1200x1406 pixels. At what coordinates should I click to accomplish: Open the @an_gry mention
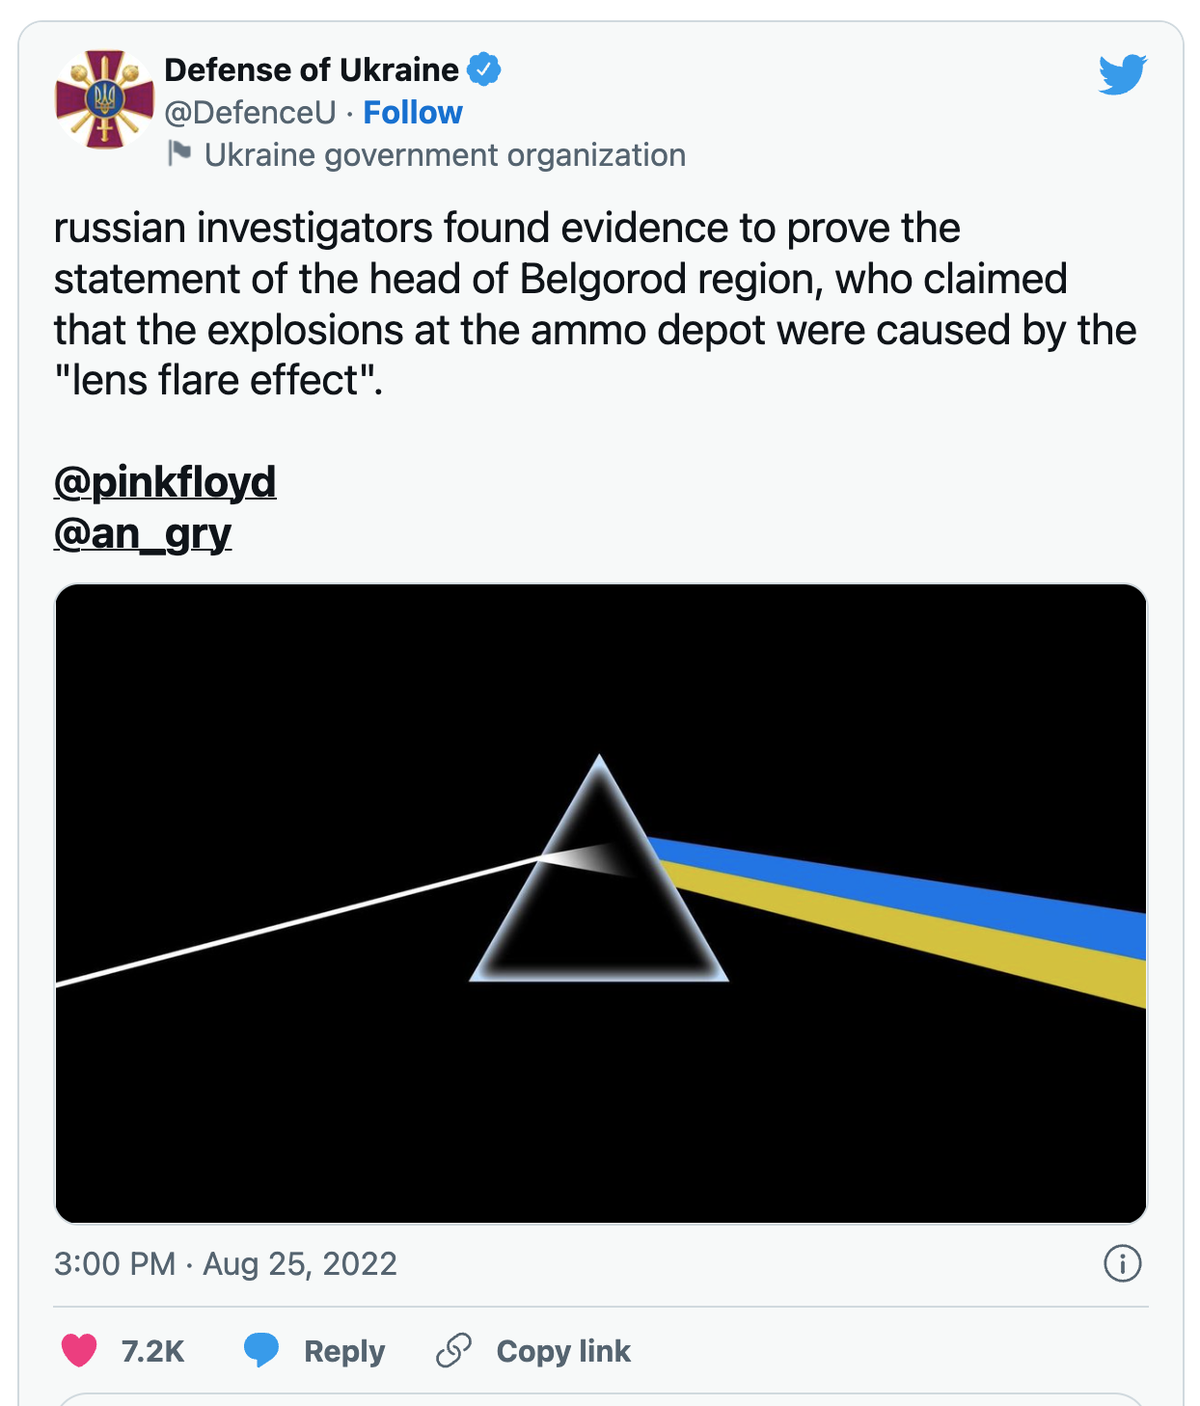[143, 534]
